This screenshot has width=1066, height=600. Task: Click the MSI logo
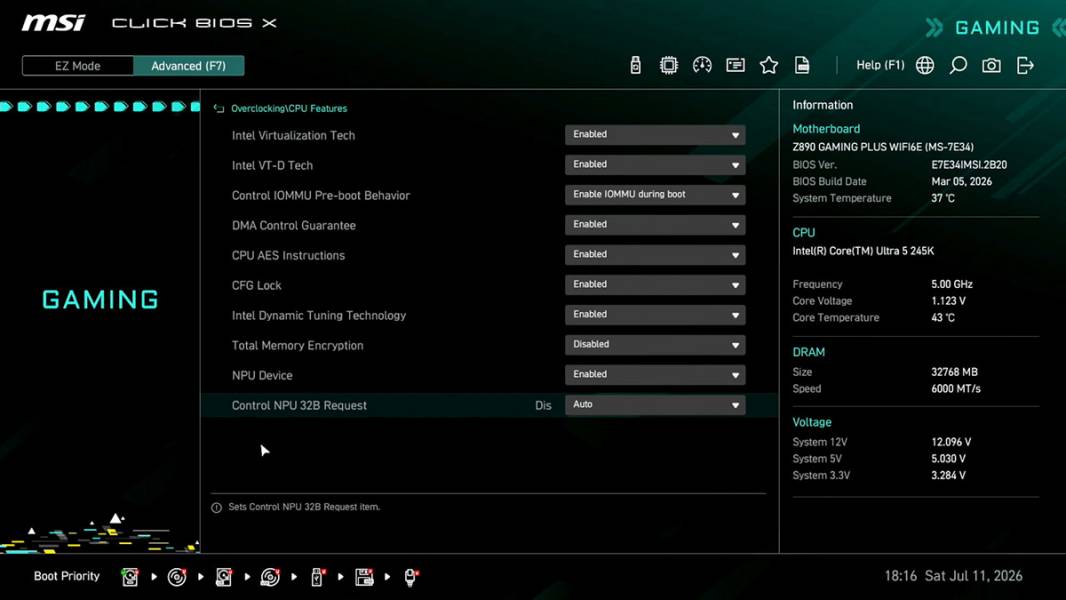53,23
